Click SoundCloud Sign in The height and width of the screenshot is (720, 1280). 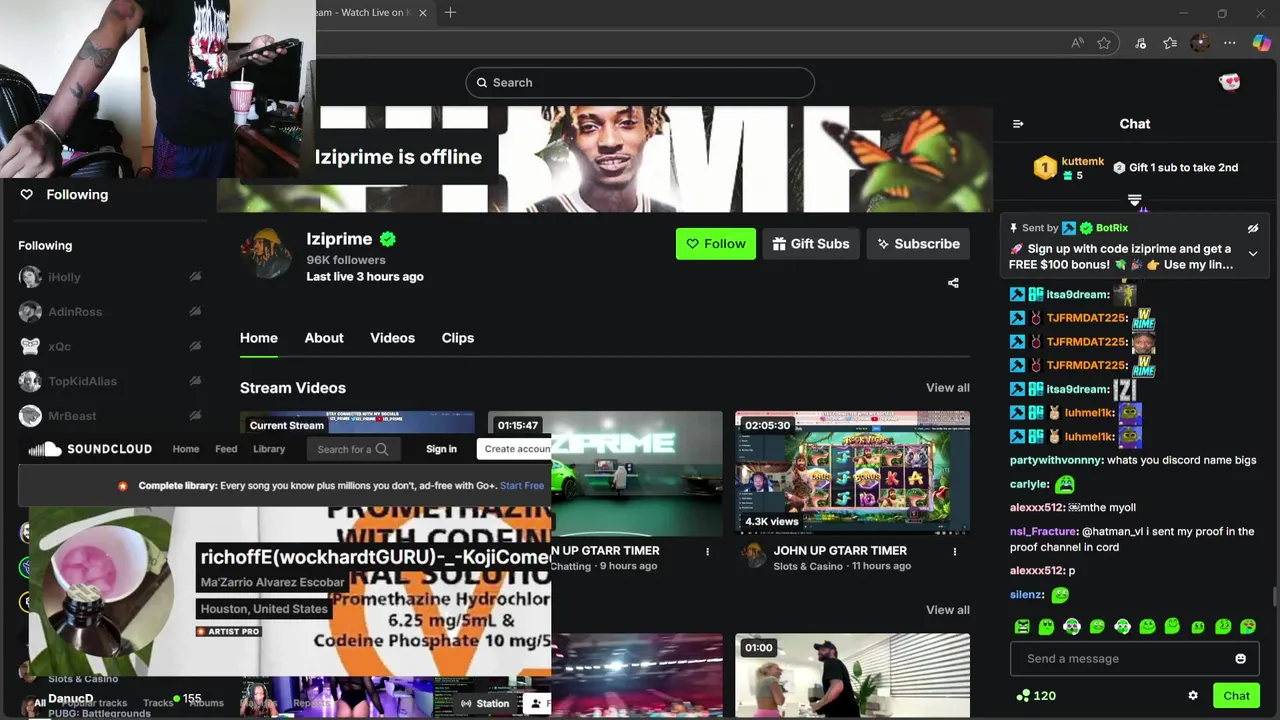(441, 449)
